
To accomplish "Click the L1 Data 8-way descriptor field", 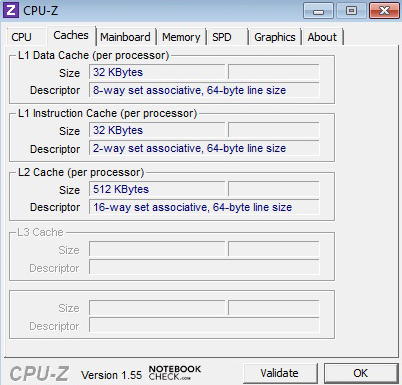I will point(204,90).
